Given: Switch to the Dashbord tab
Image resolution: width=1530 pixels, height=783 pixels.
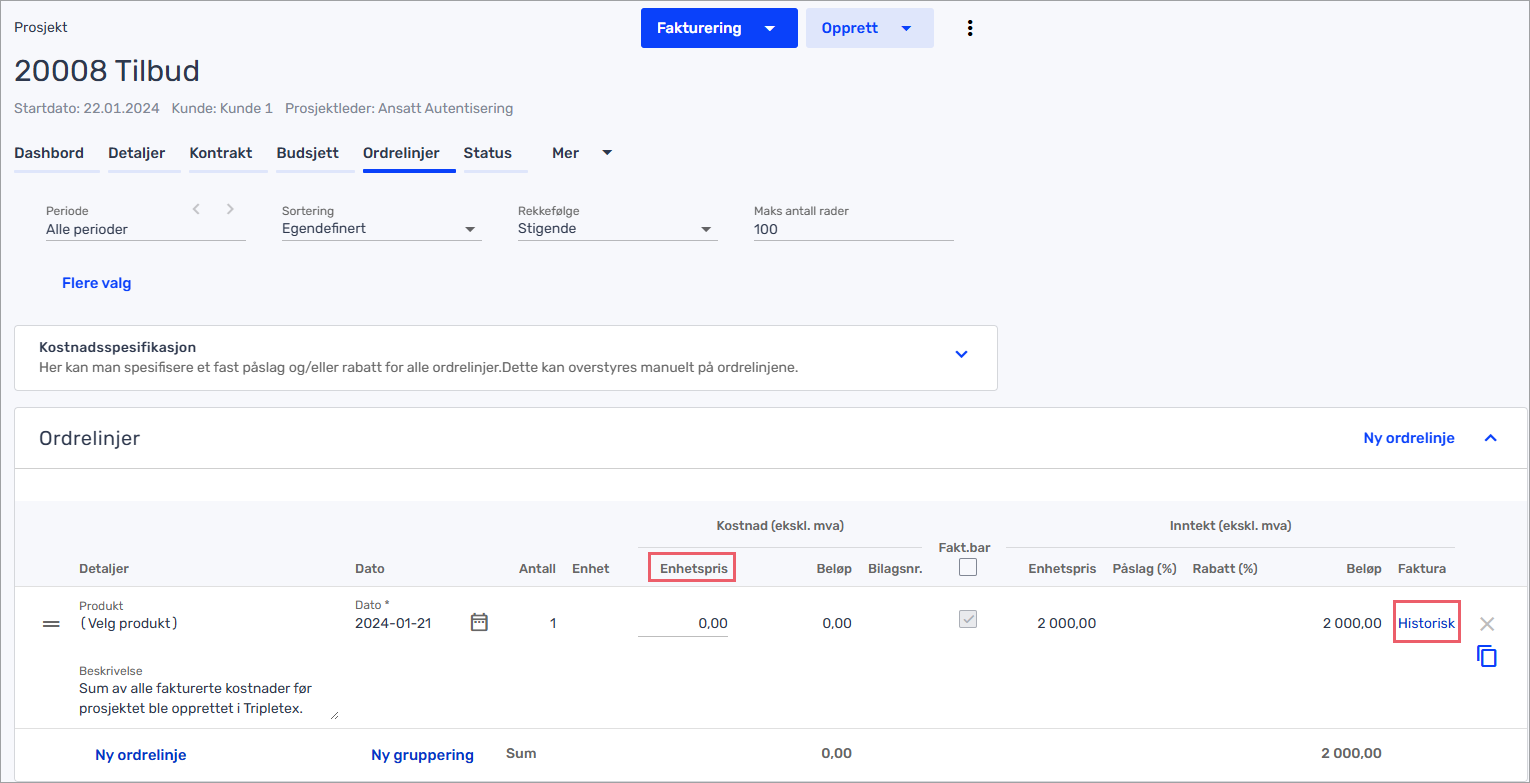Looking at the screenshot, I should (49, 153).
